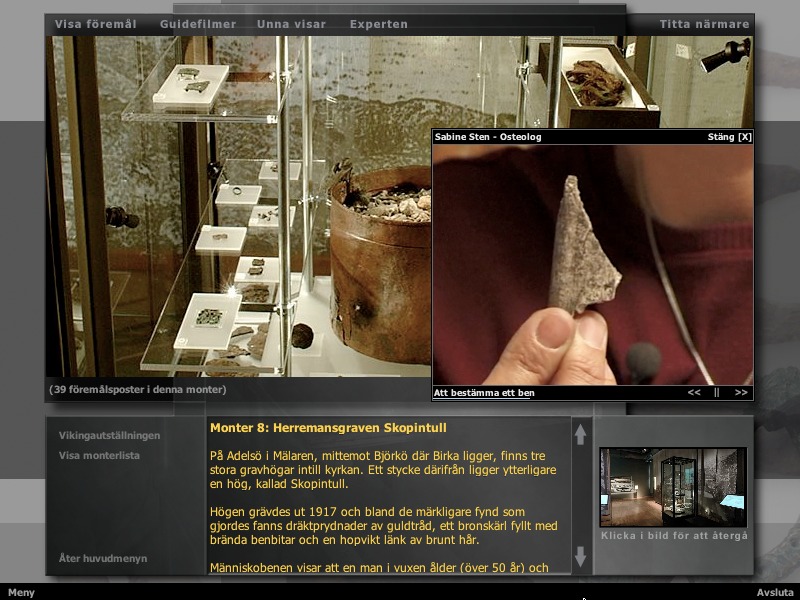The width and height of the screenshot is (800, 600).
Task: Return via Åter huvudmenyn
Action: [103, 559]
